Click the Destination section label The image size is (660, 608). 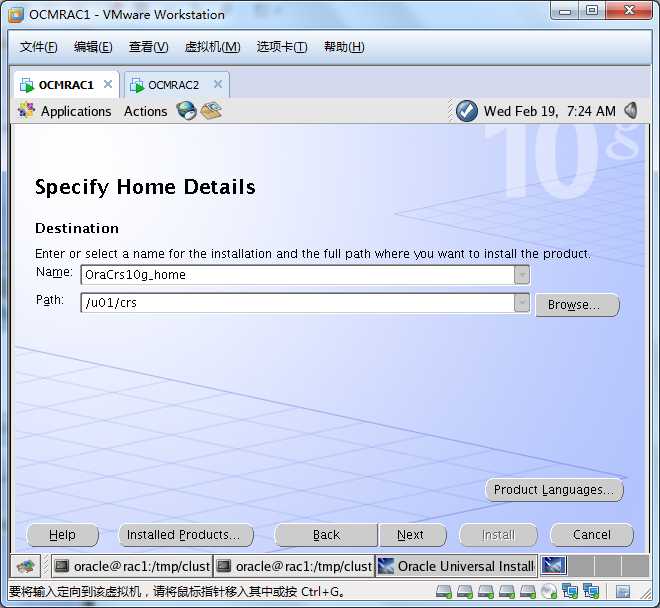(x=77, y=228)
